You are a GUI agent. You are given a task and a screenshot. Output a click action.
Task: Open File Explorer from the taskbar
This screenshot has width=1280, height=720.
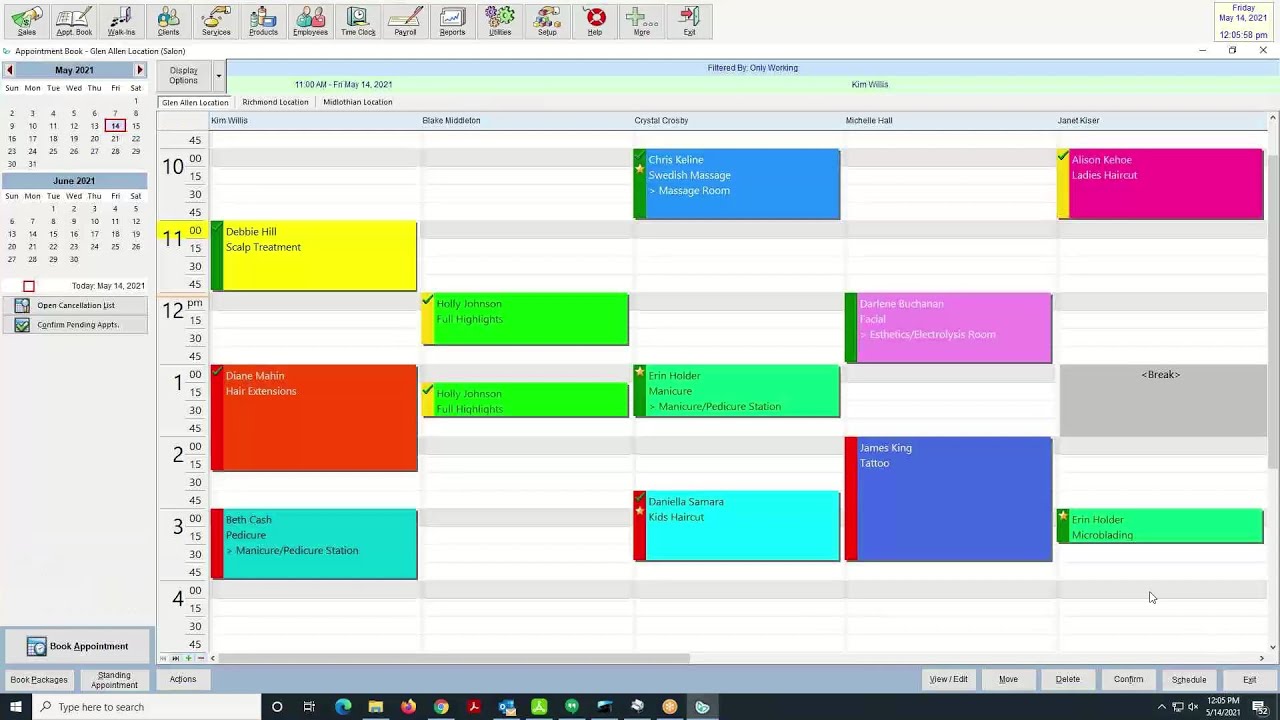[375, 707]
